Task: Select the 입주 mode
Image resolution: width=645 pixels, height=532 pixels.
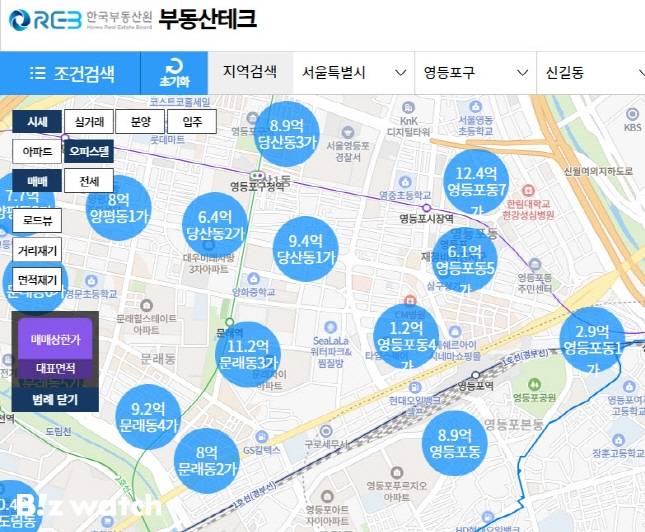Action: pos(192,121)
